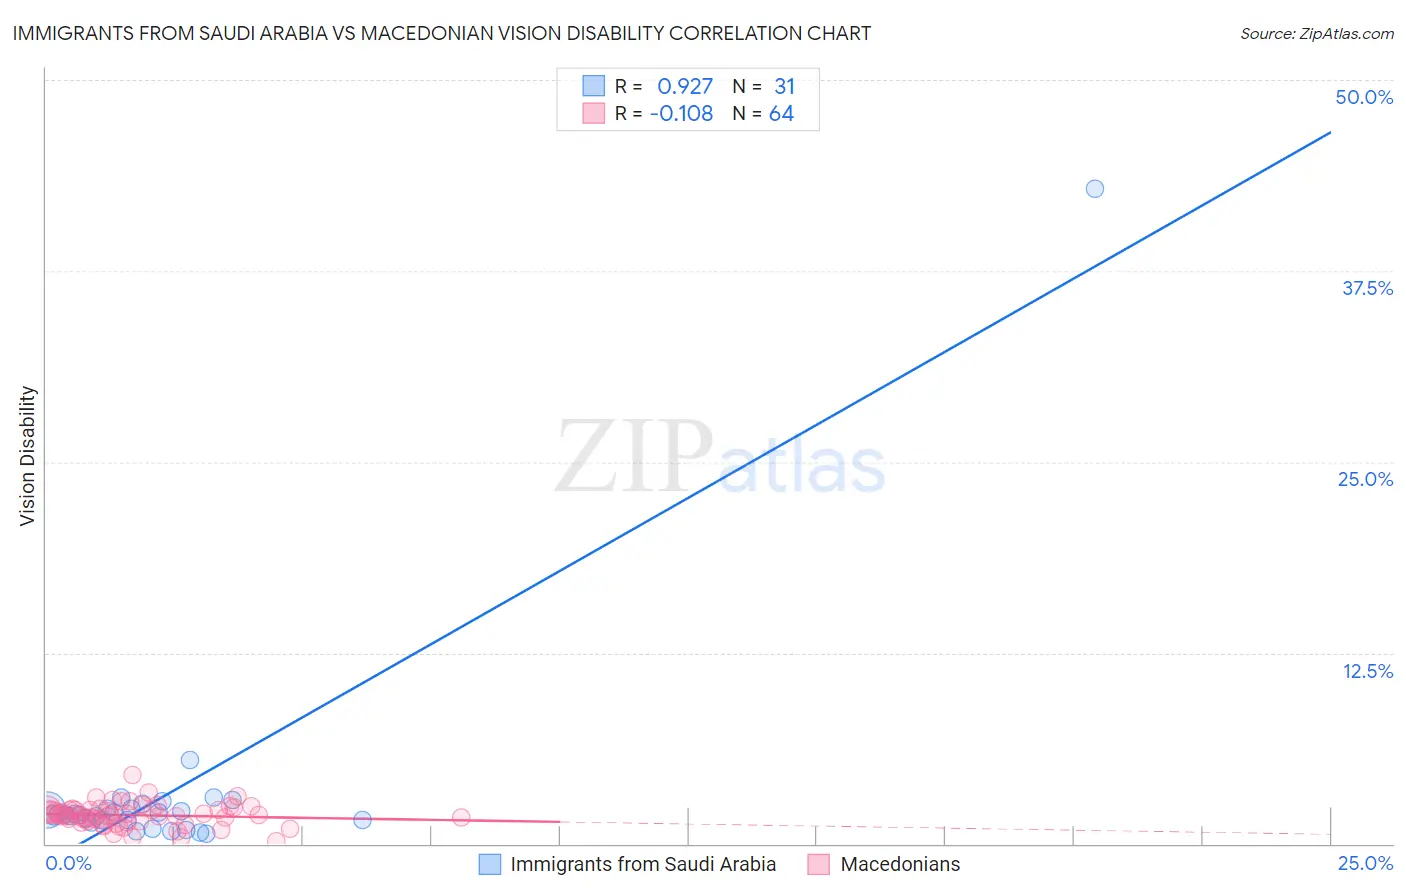Viewport: 1406px width, 892px height.
Task: Select the isolated pink point near 8% on x-axis
Action: [x=461, y=817]
